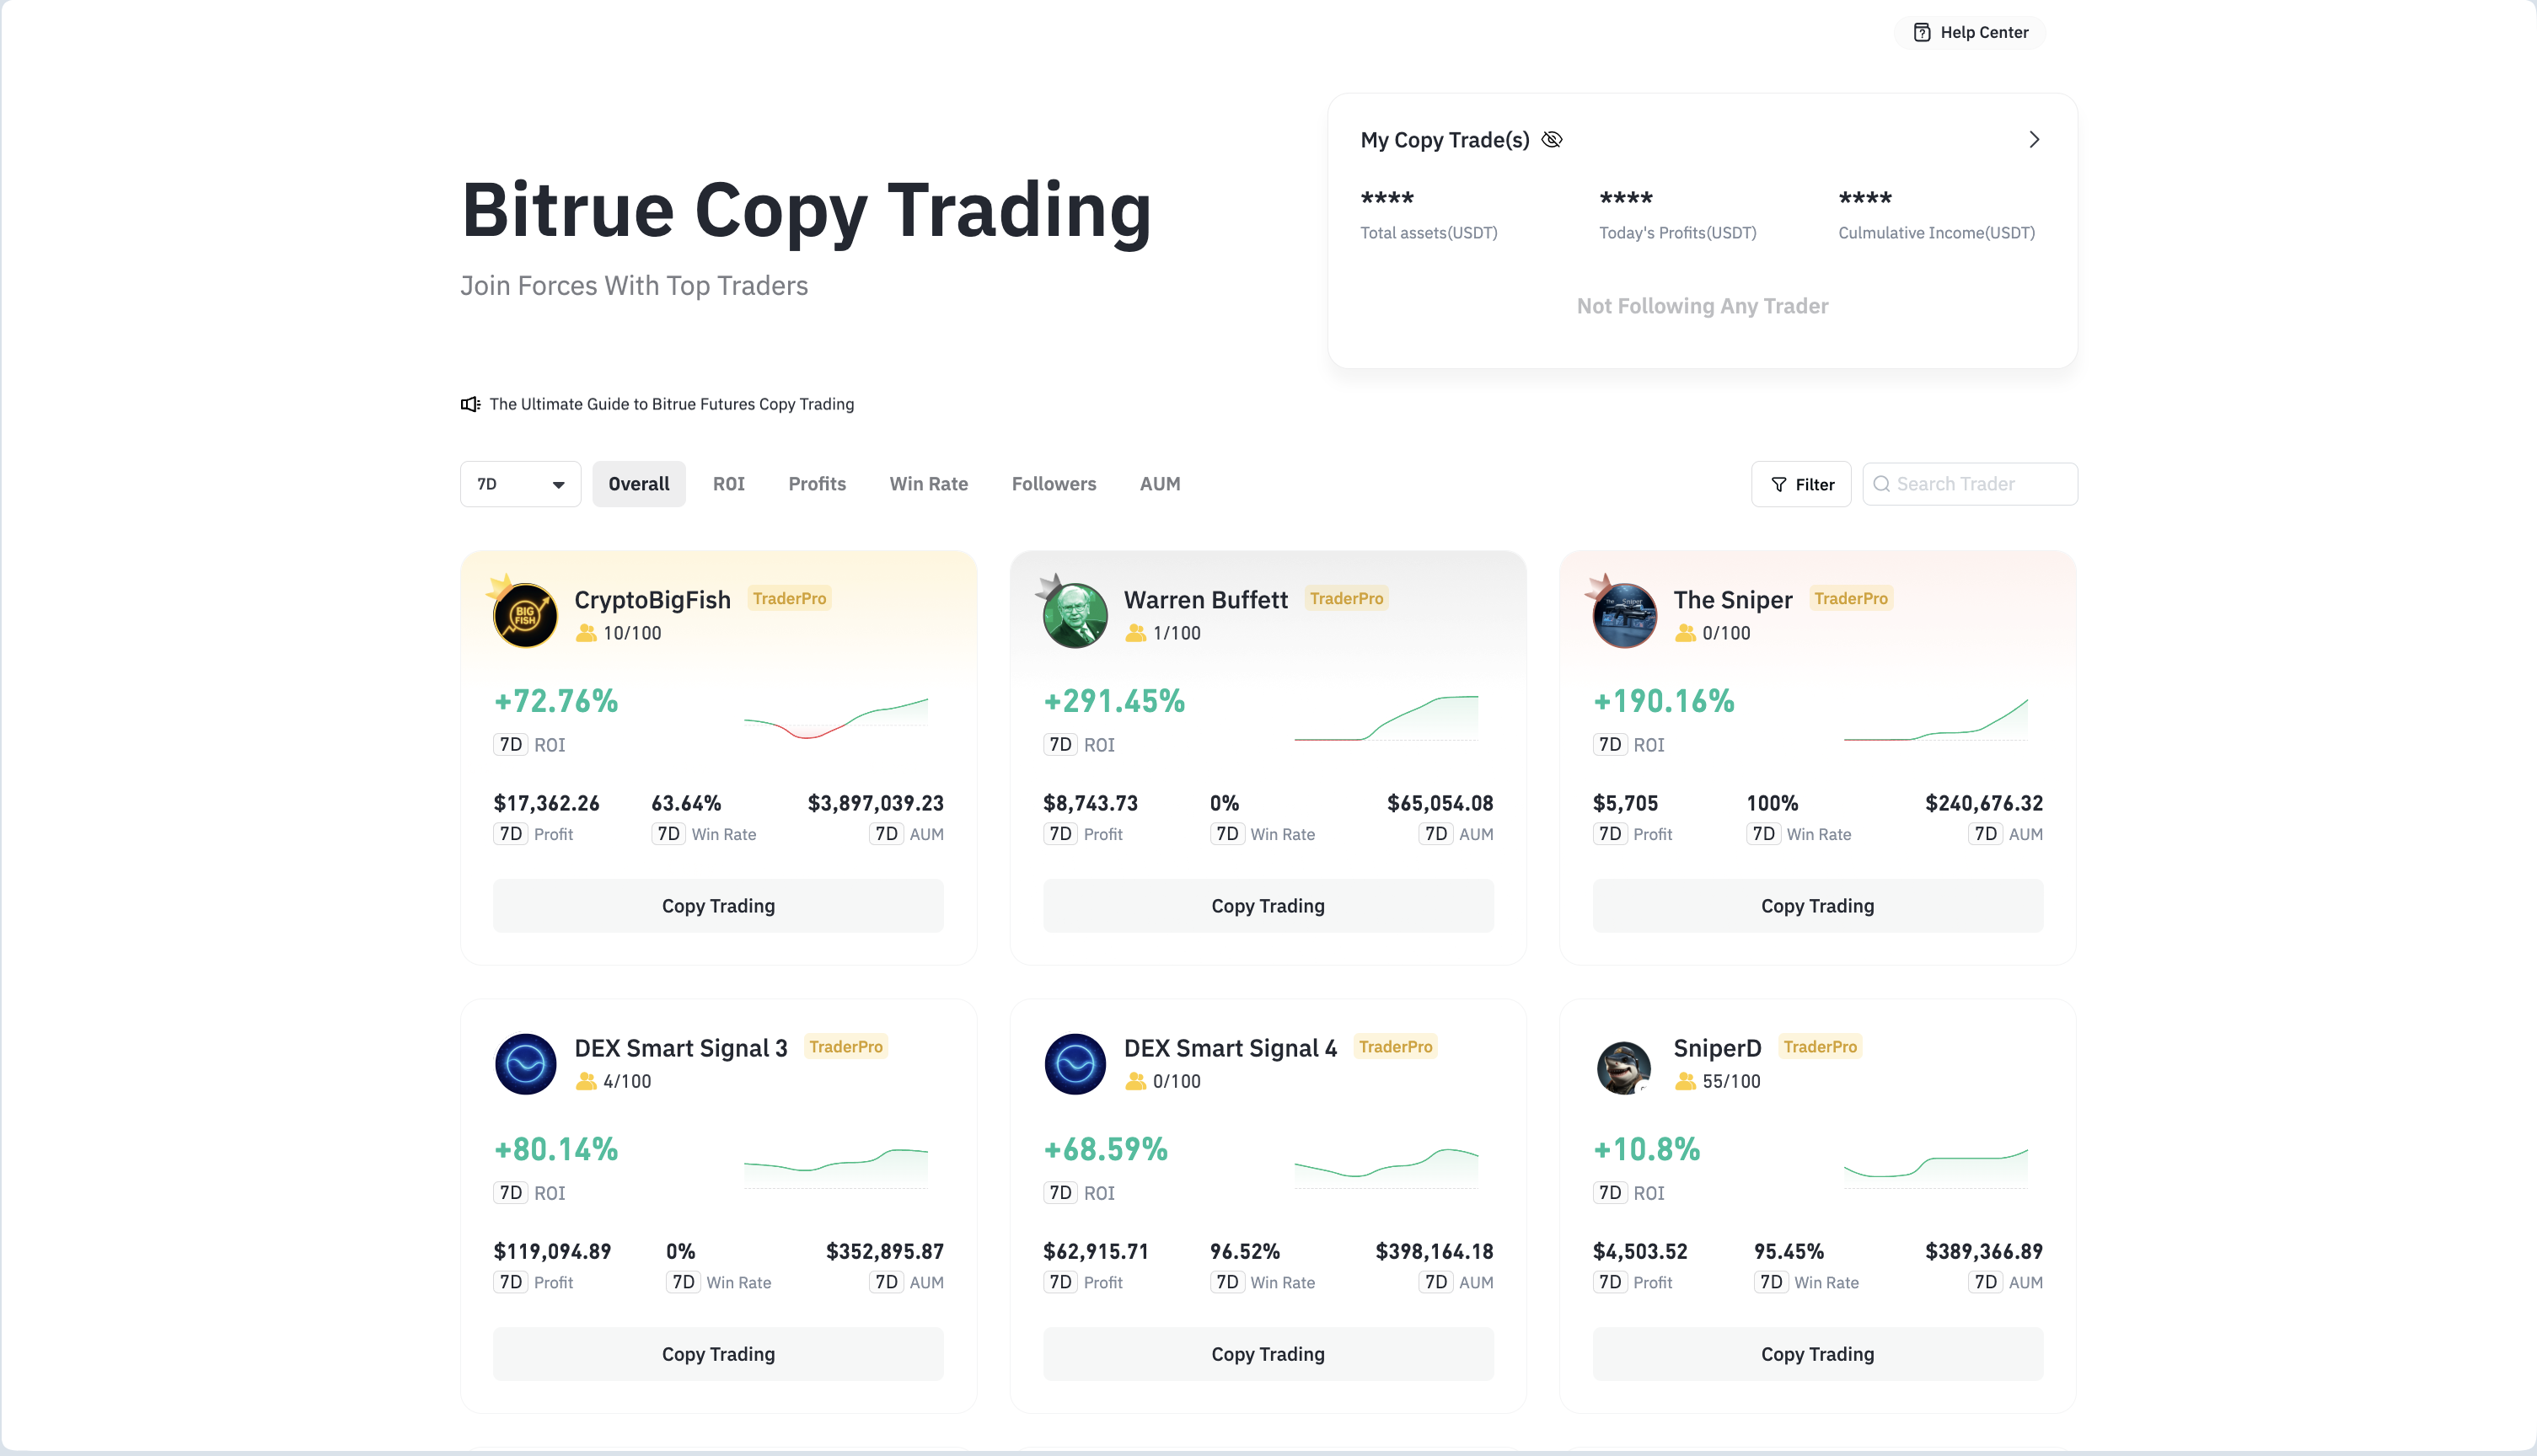Switch to the Win Rate tab
2537x1456 pixels.
pyautogui.click(x=928, y=484)
